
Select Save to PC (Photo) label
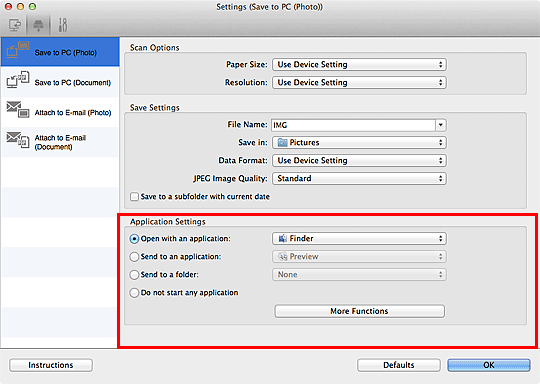(x=65, y=53)
